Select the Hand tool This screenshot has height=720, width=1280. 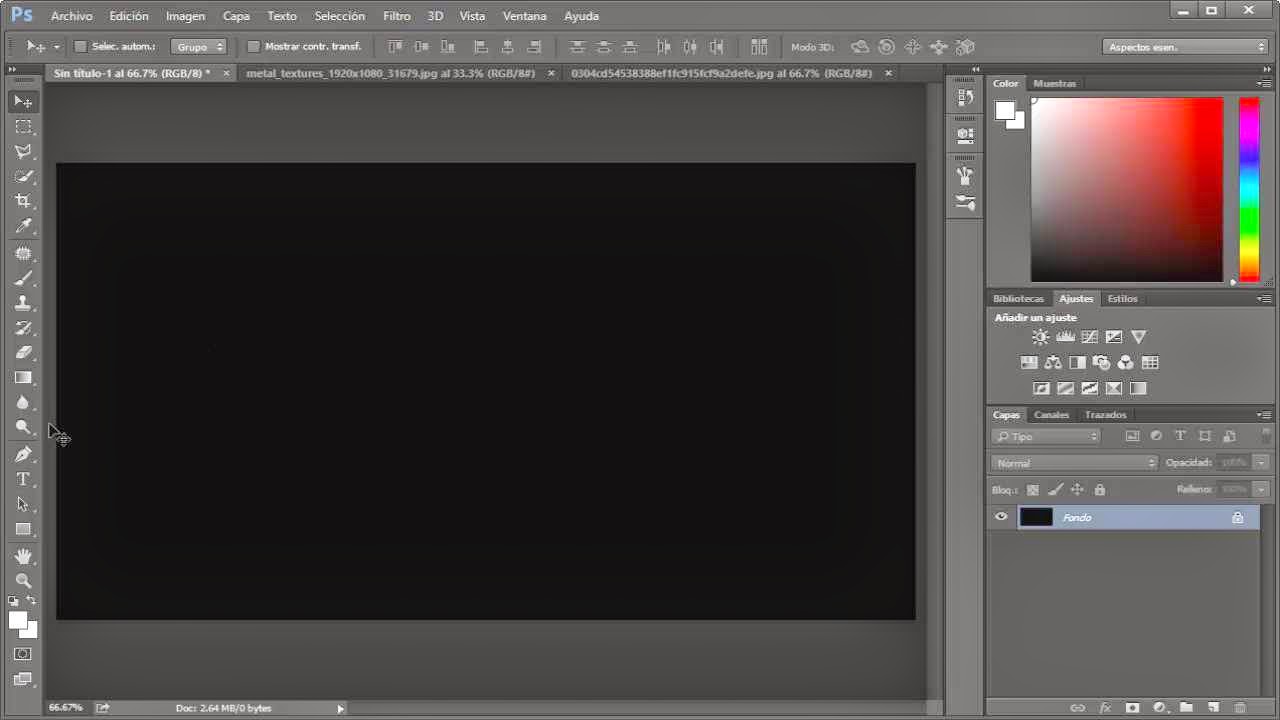point(23,556)
